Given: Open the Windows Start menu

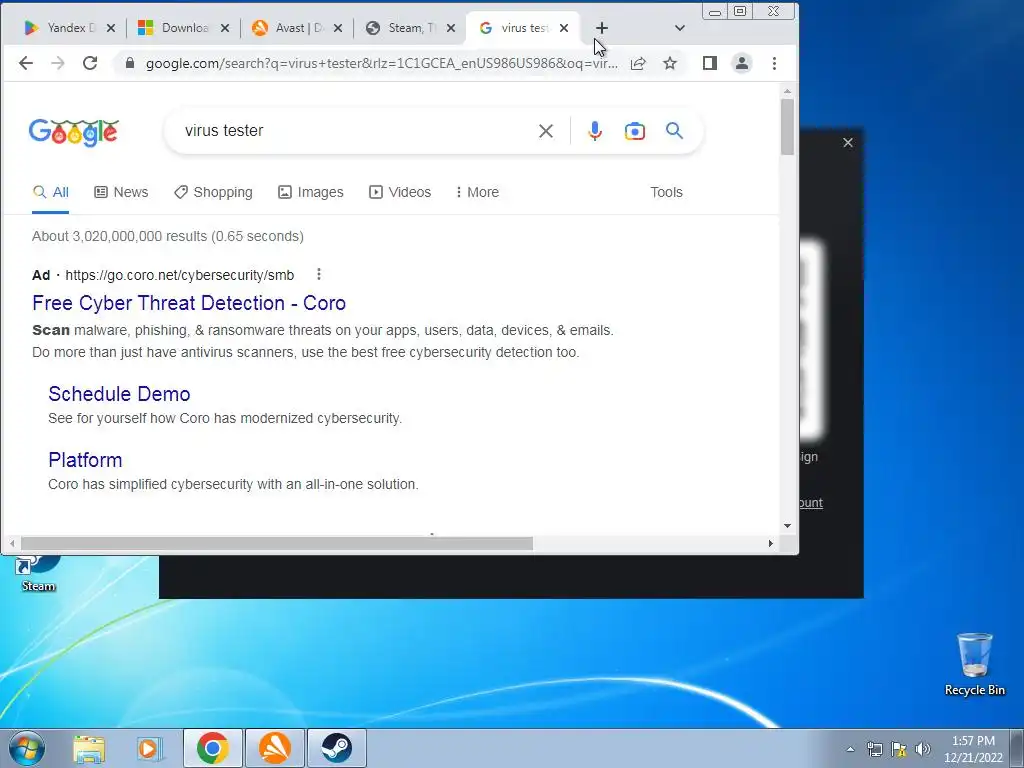Looking at the screenshot, I should click(x=26, y=748).
